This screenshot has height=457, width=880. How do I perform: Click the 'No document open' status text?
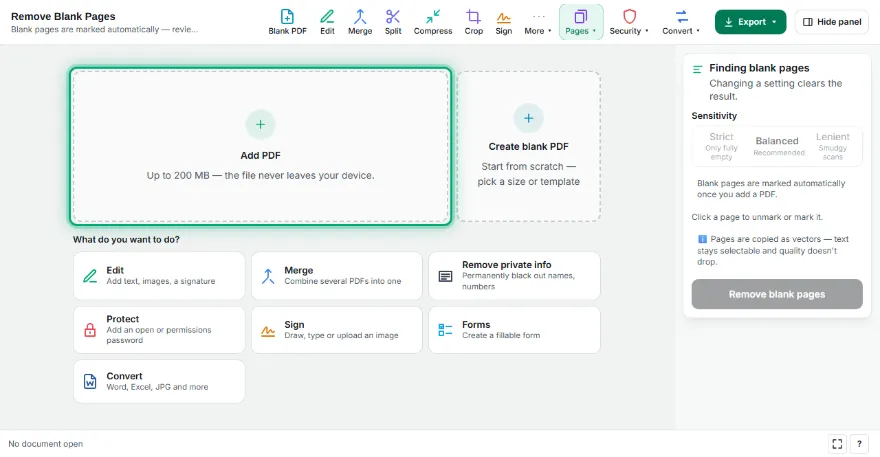(x=45, y=444)
